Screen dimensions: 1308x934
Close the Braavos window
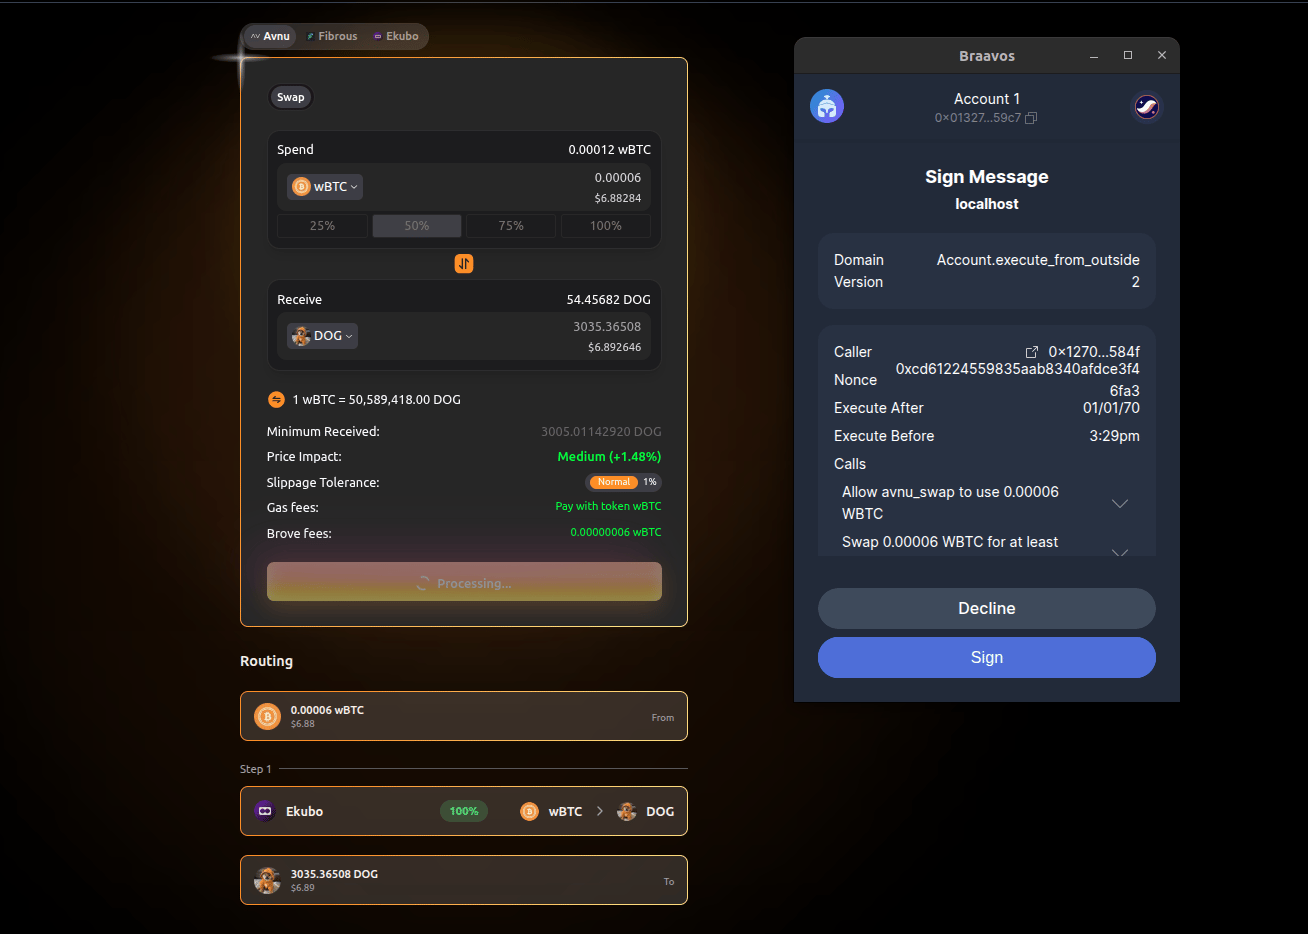(1162, 55)
